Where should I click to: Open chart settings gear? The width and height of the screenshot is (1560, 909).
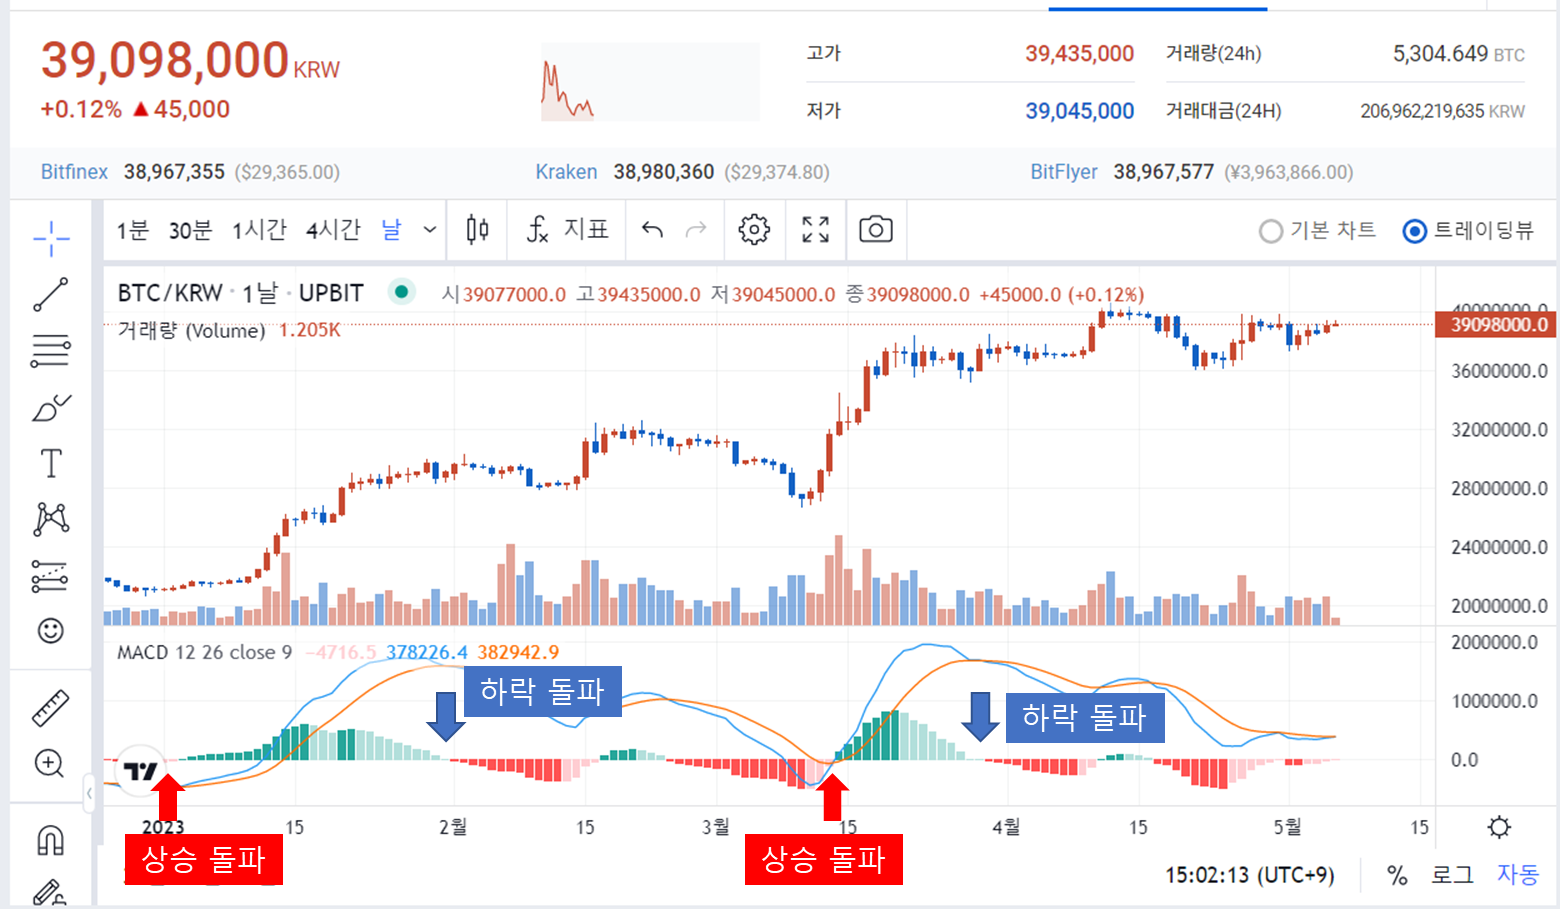(754, 230)
